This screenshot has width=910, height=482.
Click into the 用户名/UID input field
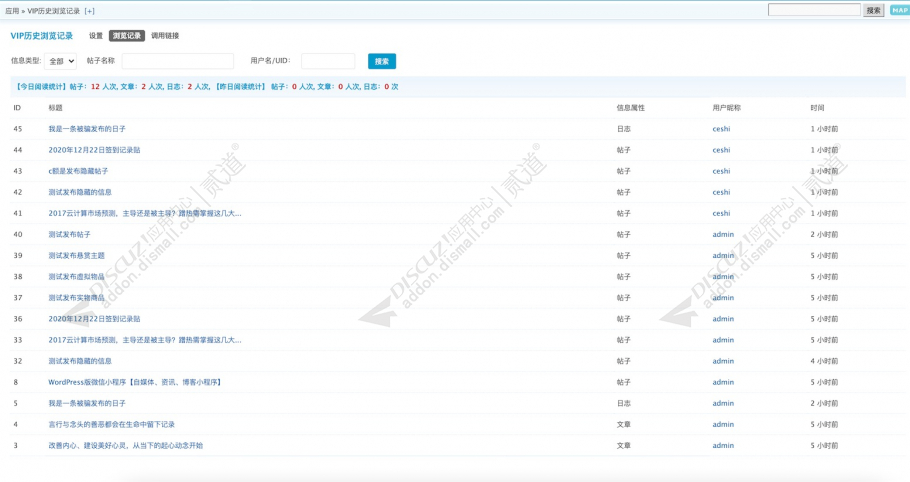(x=328, y=61)
